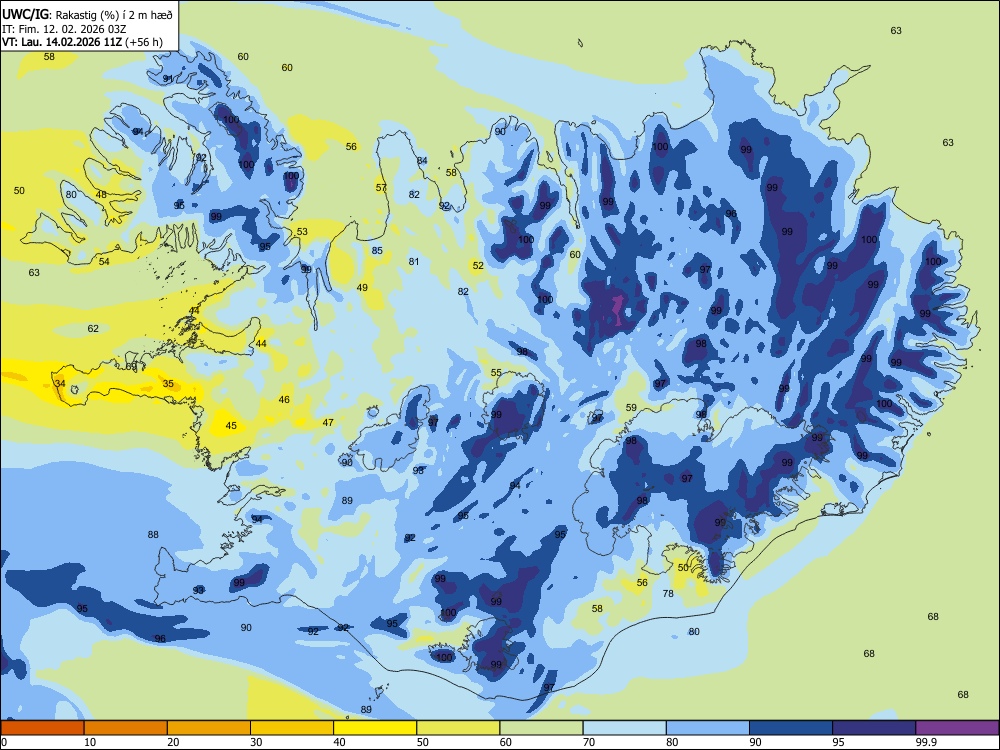Click the humidity value '88' on the map
1000x750 pixels.
153,534
